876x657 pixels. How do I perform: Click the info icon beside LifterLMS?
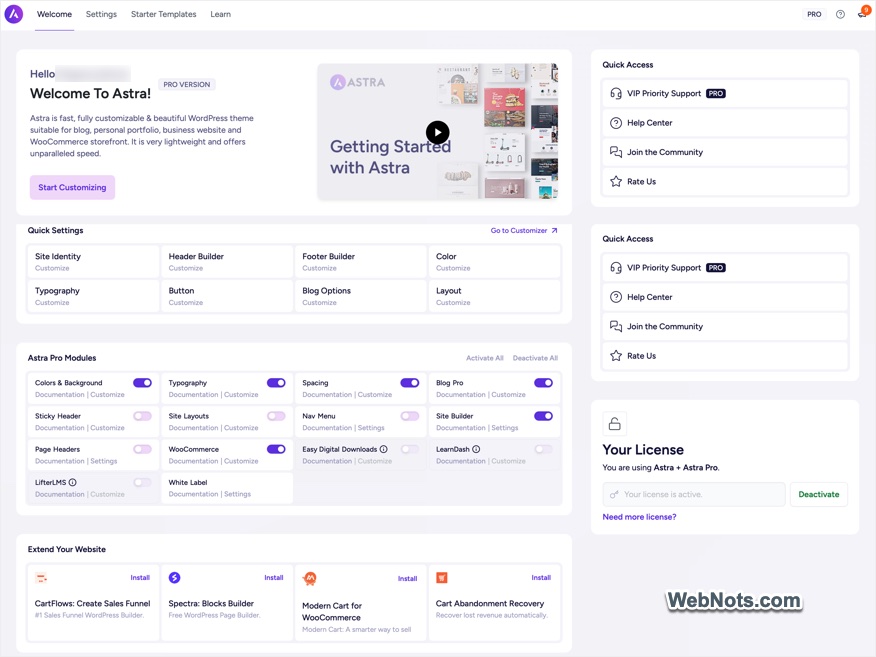pyautogui.click(x=73, y=482)
